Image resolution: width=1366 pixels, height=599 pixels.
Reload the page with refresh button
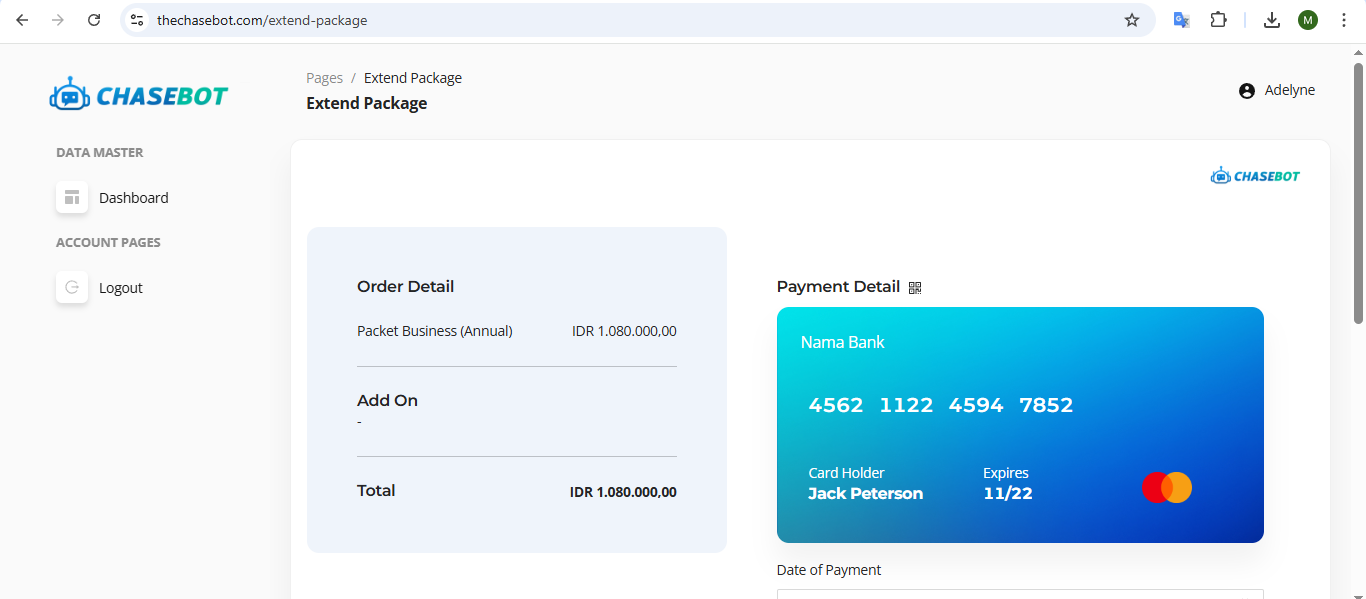pyautogui.click(x=94, y=20)
